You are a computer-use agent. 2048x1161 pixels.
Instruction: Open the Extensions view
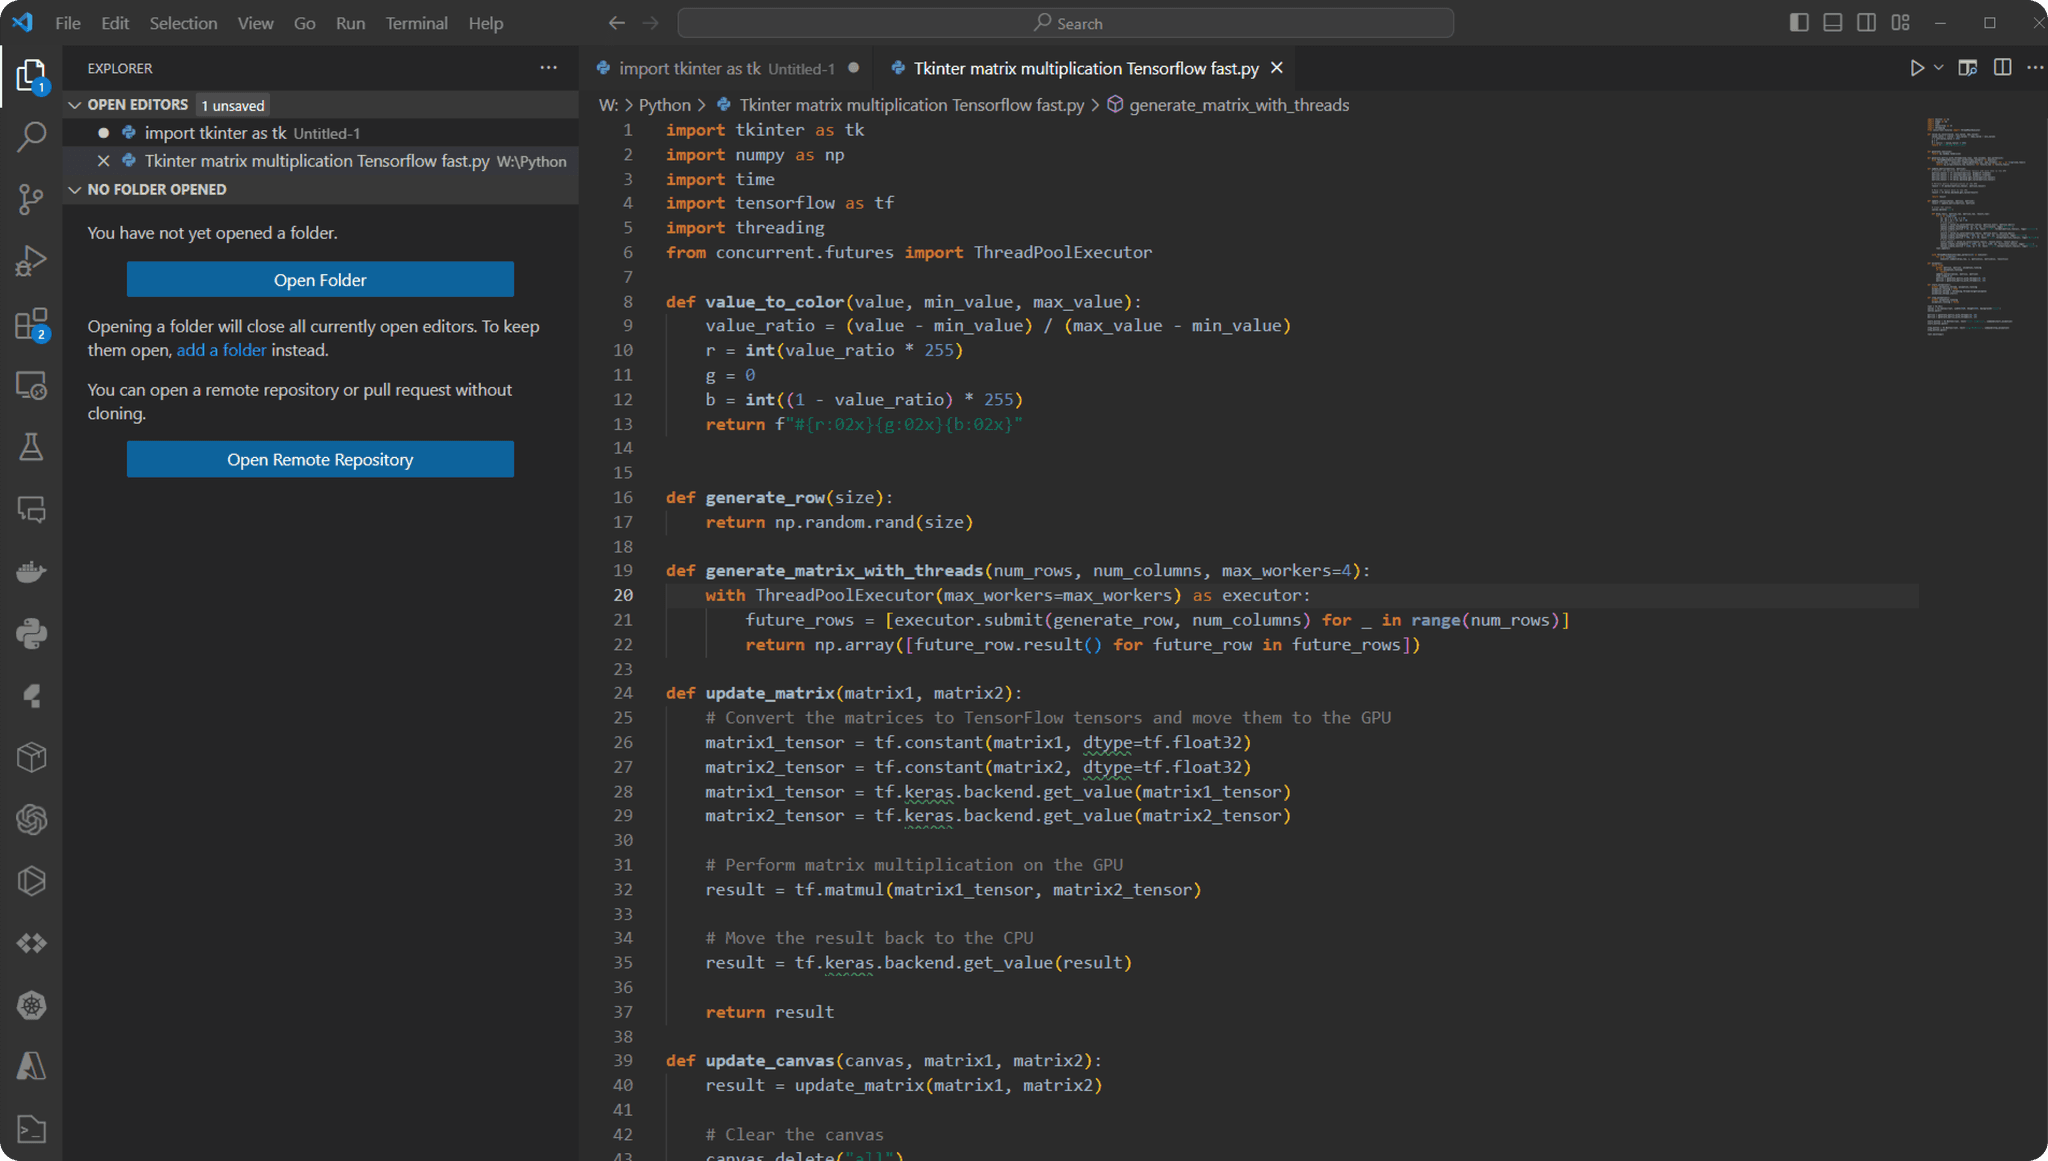(31, 324)
